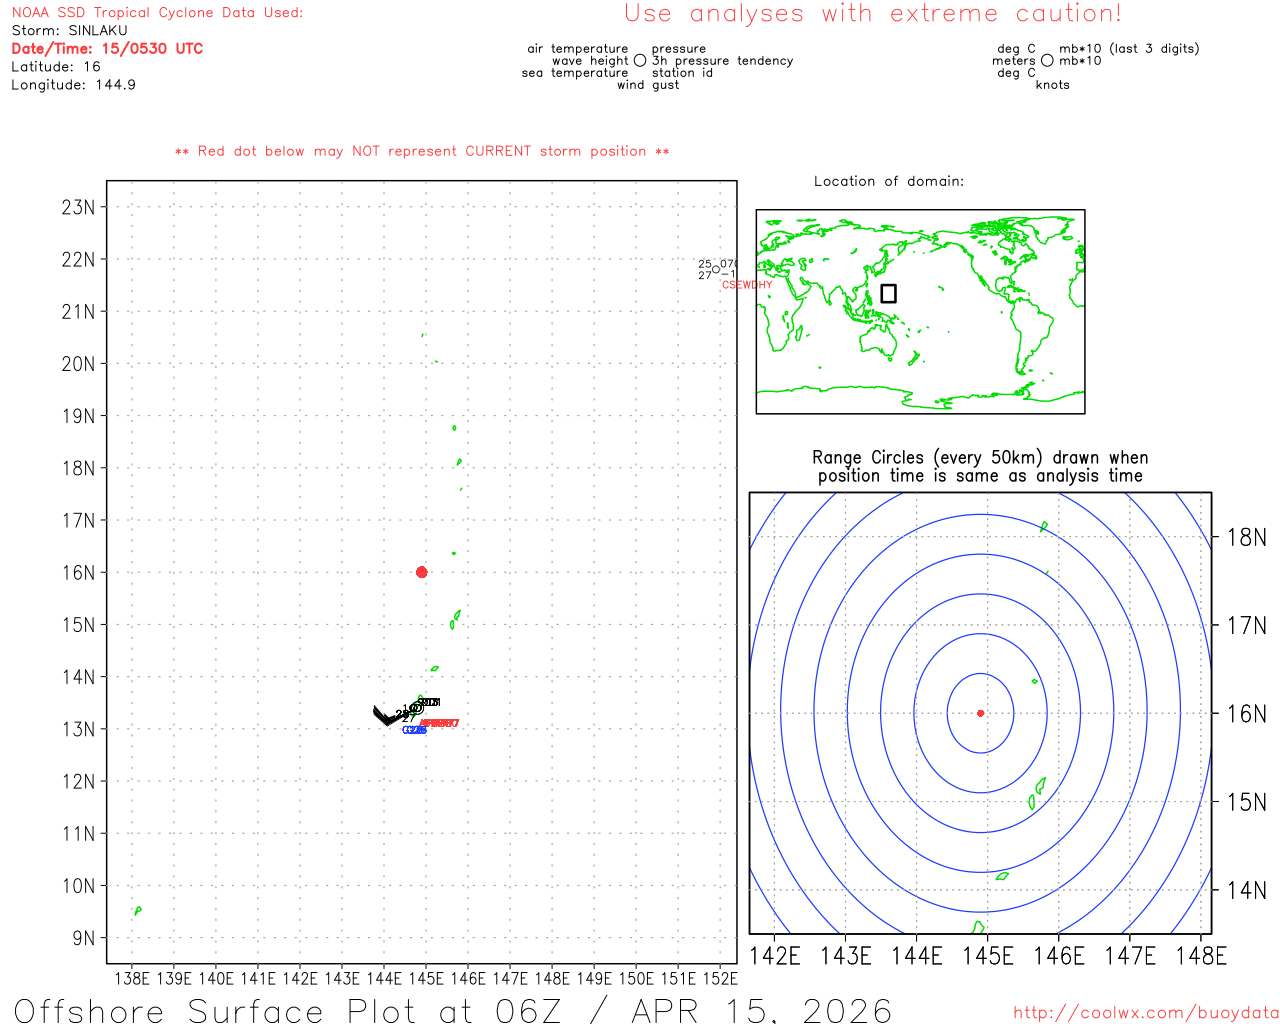The width and height of the screenshot is (1280, 1024).
Task: Select the 'air temperature' legend label
Action: tap(578, 49)
